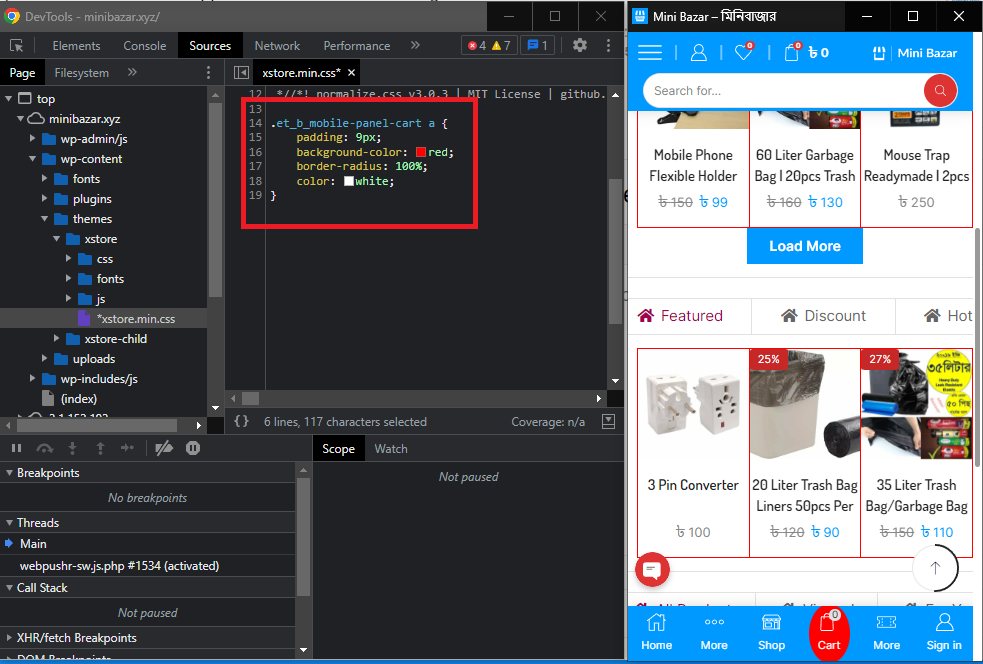This screenshot has height=664, width=983.
Task: Collapse the wp-content folder
Action: (33, 159)
